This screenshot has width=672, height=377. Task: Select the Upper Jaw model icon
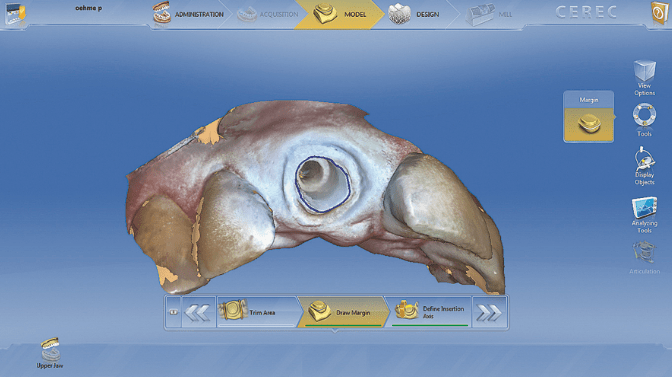pos(50,353)
